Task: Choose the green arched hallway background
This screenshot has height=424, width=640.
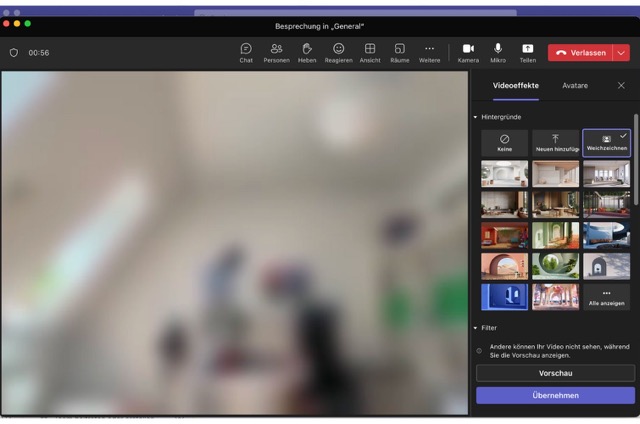Action: (x=556, y=235)
